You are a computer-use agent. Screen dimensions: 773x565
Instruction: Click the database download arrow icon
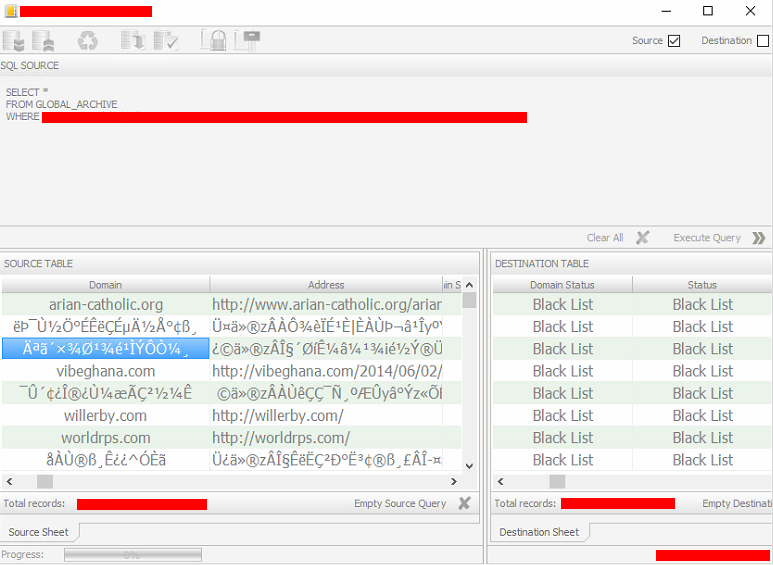(x=14, y=41)
